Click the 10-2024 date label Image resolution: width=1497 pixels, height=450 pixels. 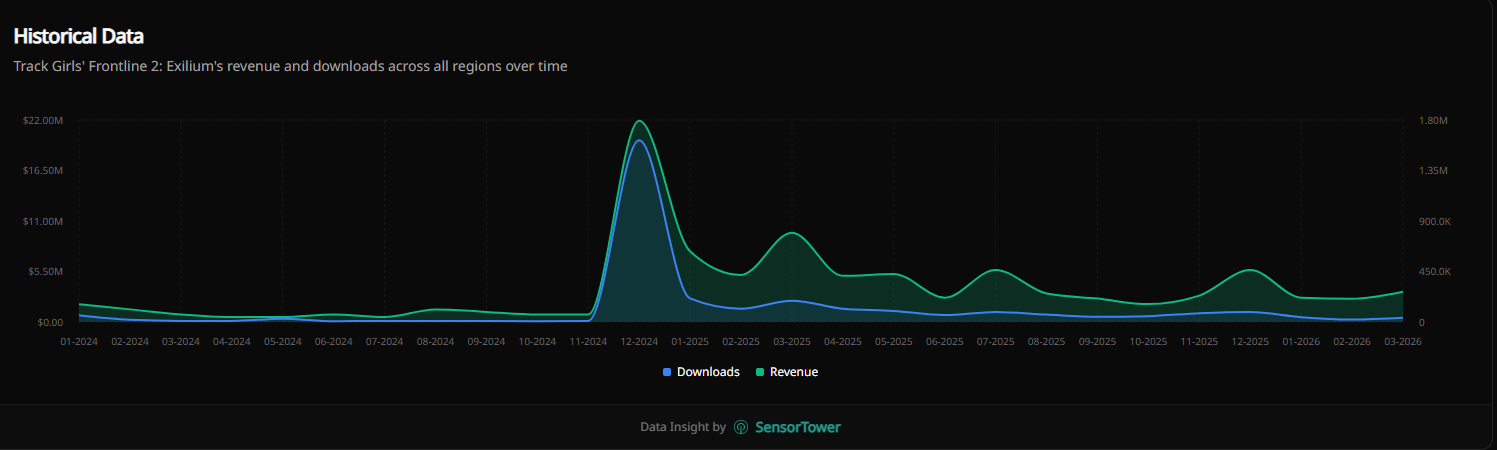point(538,342)
